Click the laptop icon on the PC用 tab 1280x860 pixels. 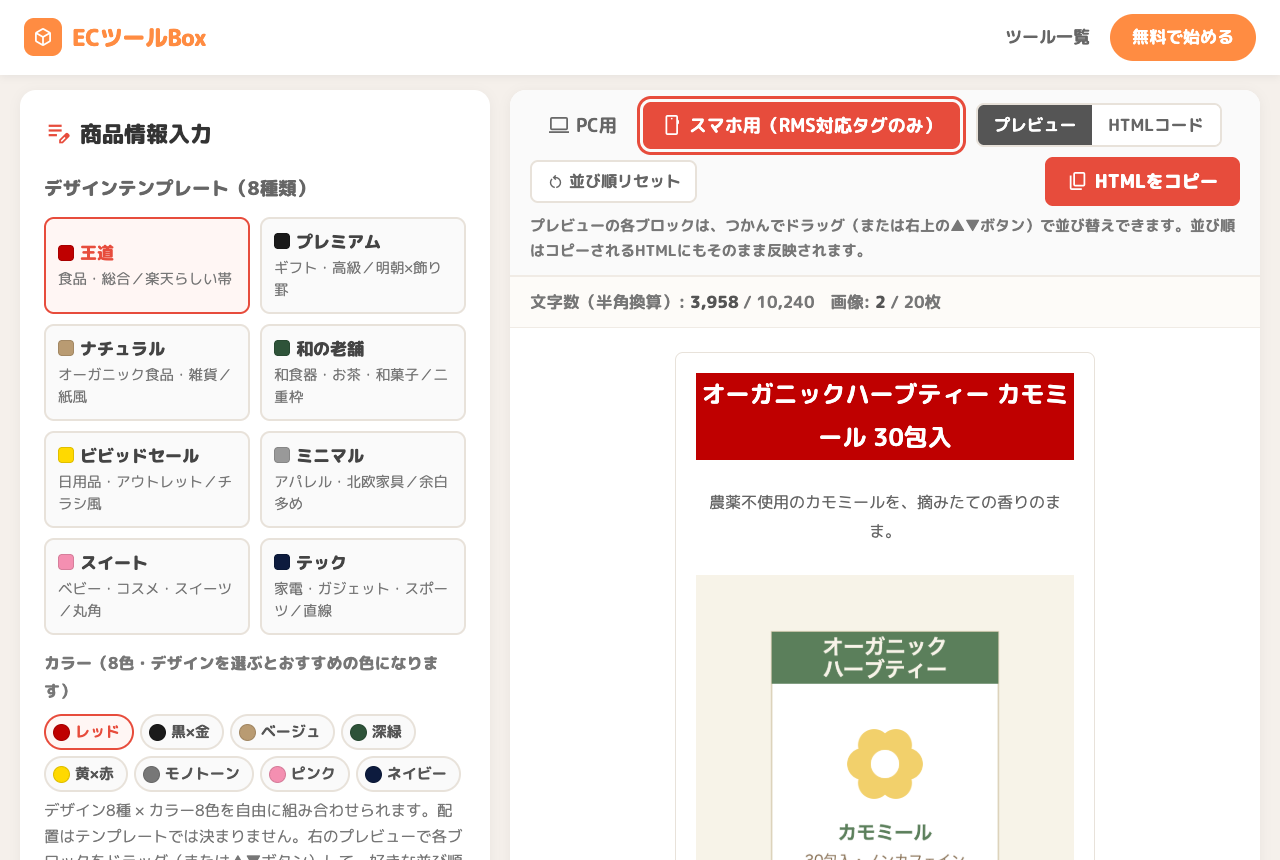pyautogui.click(x=559, y=125)
